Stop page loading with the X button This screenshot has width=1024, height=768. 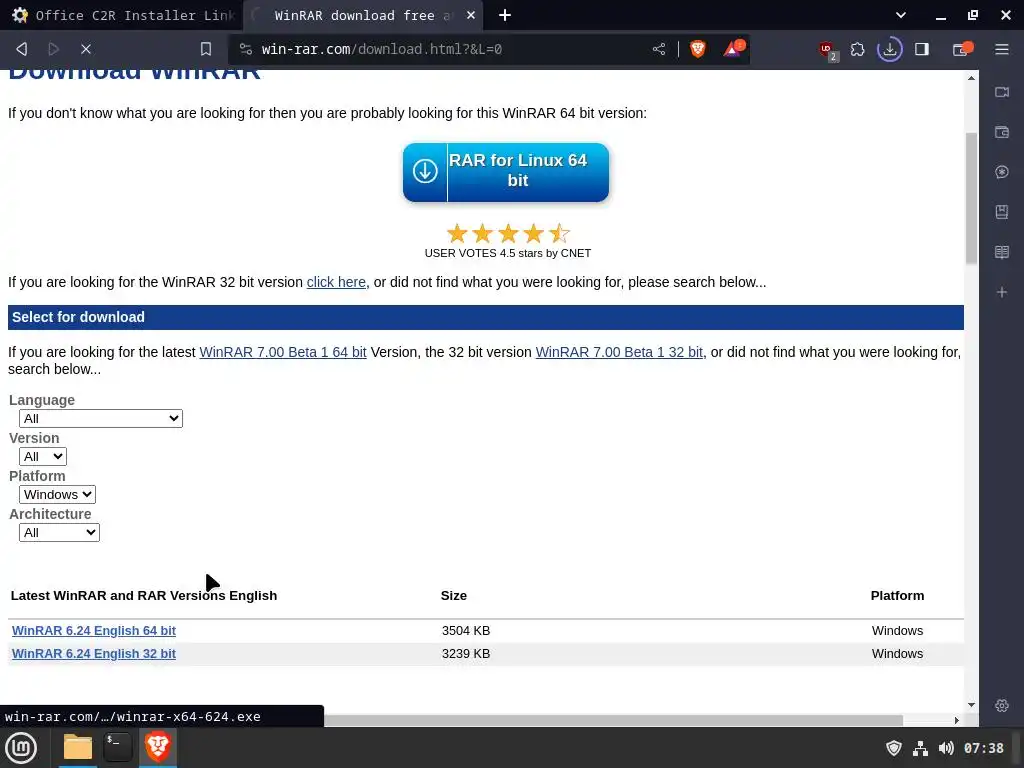click(x=86, y=49)
